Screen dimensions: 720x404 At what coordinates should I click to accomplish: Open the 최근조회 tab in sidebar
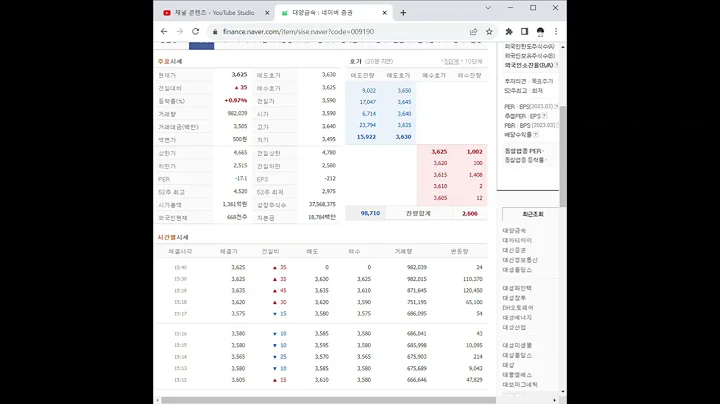tap(533, 214)
